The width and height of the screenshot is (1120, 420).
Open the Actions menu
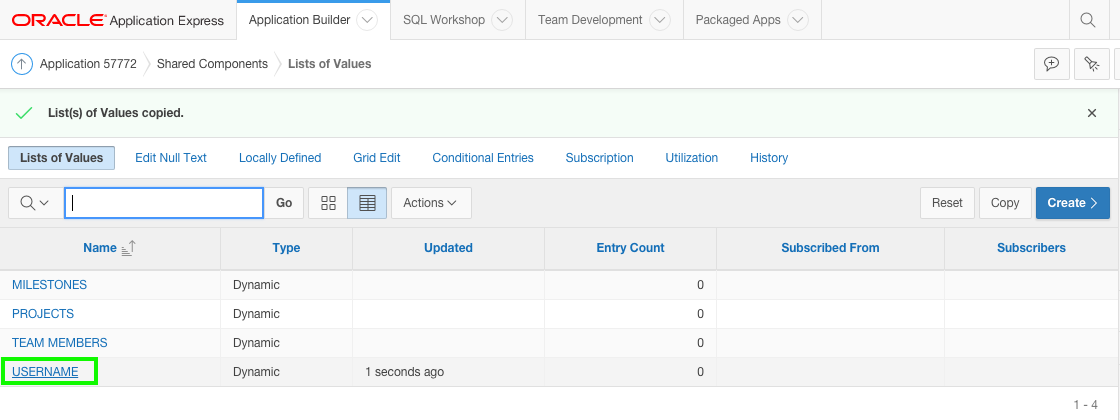coord(430,203)
